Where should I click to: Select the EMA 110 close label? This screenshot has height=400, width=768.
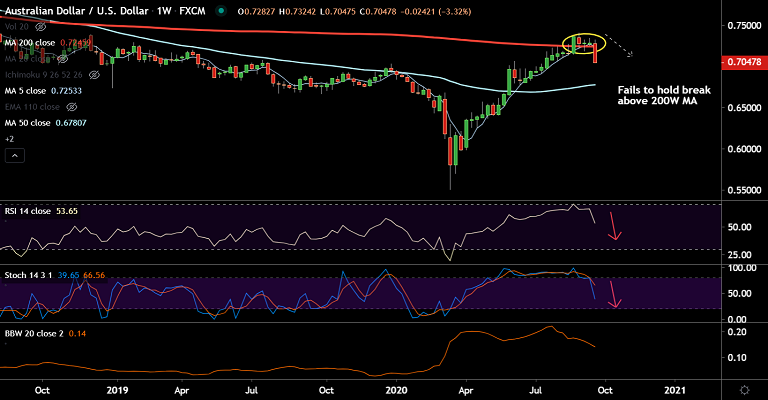click(x=32, y=107)
